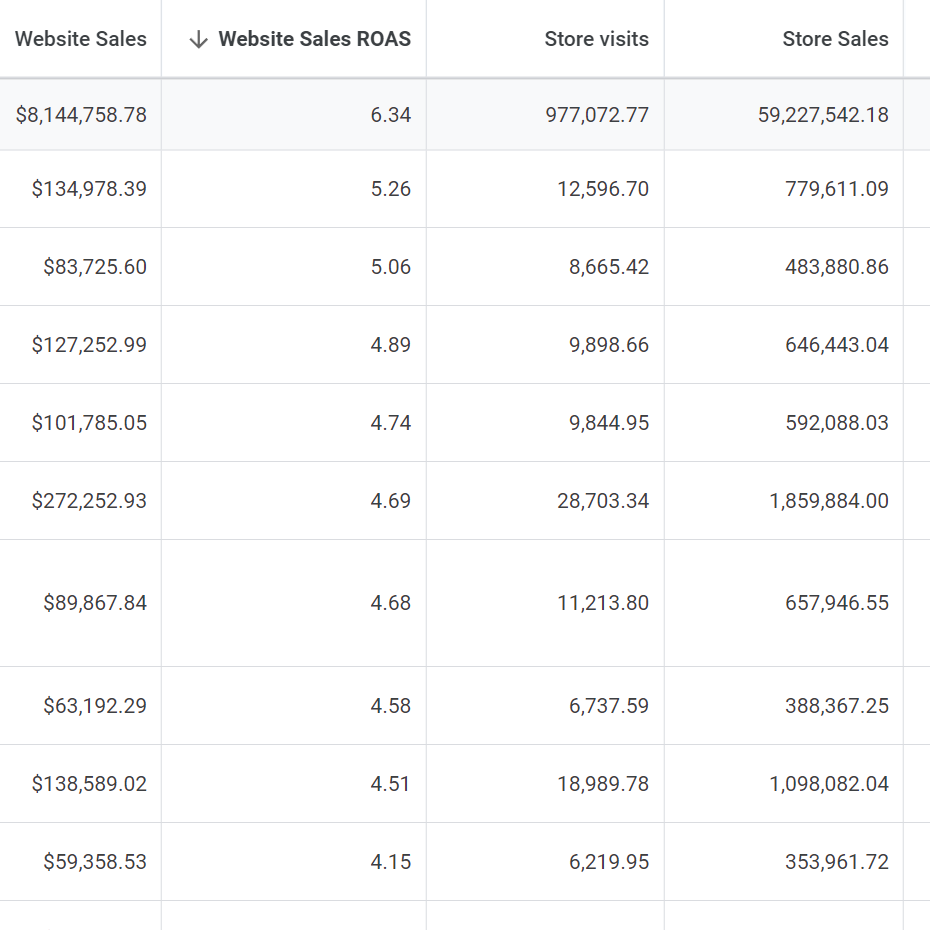The width and height of the screenshot is (930, 930).
Task: Select total Store visits 977,072.77
Action: point(597,114)
